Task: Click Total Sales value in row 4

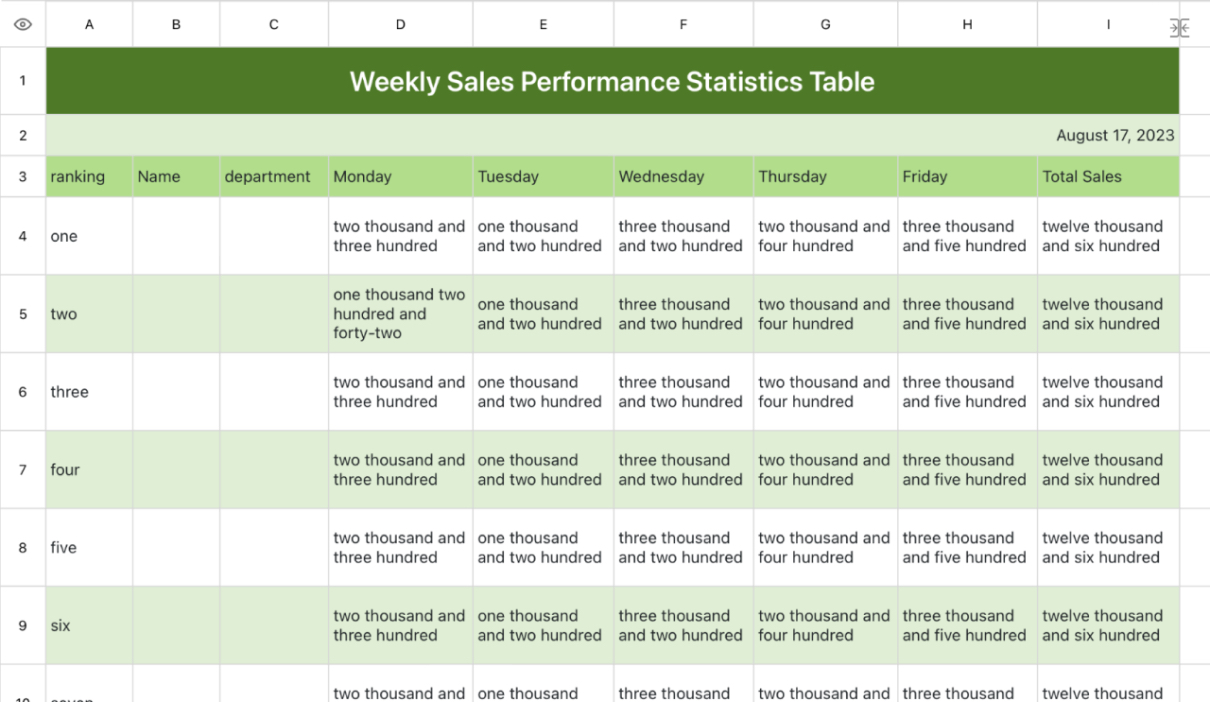Action: (1108, 236)
